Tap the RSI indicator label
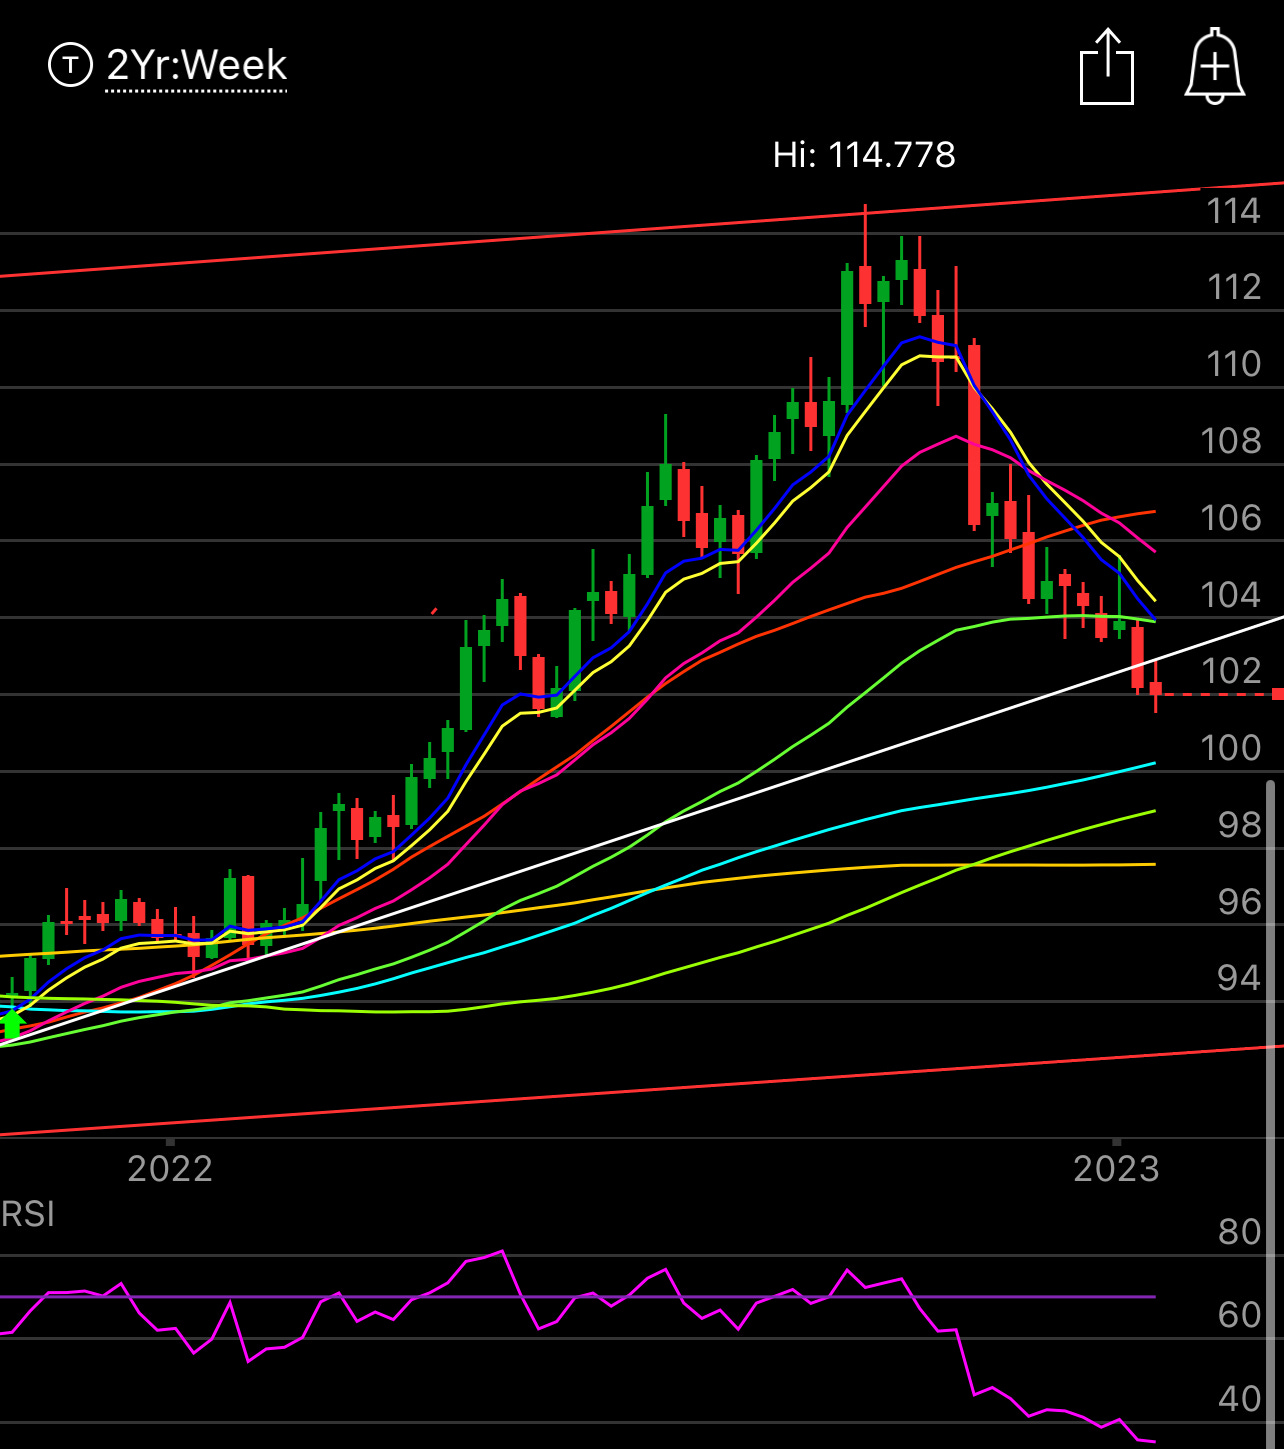 pyautogui.click(x=28, y=1215)
